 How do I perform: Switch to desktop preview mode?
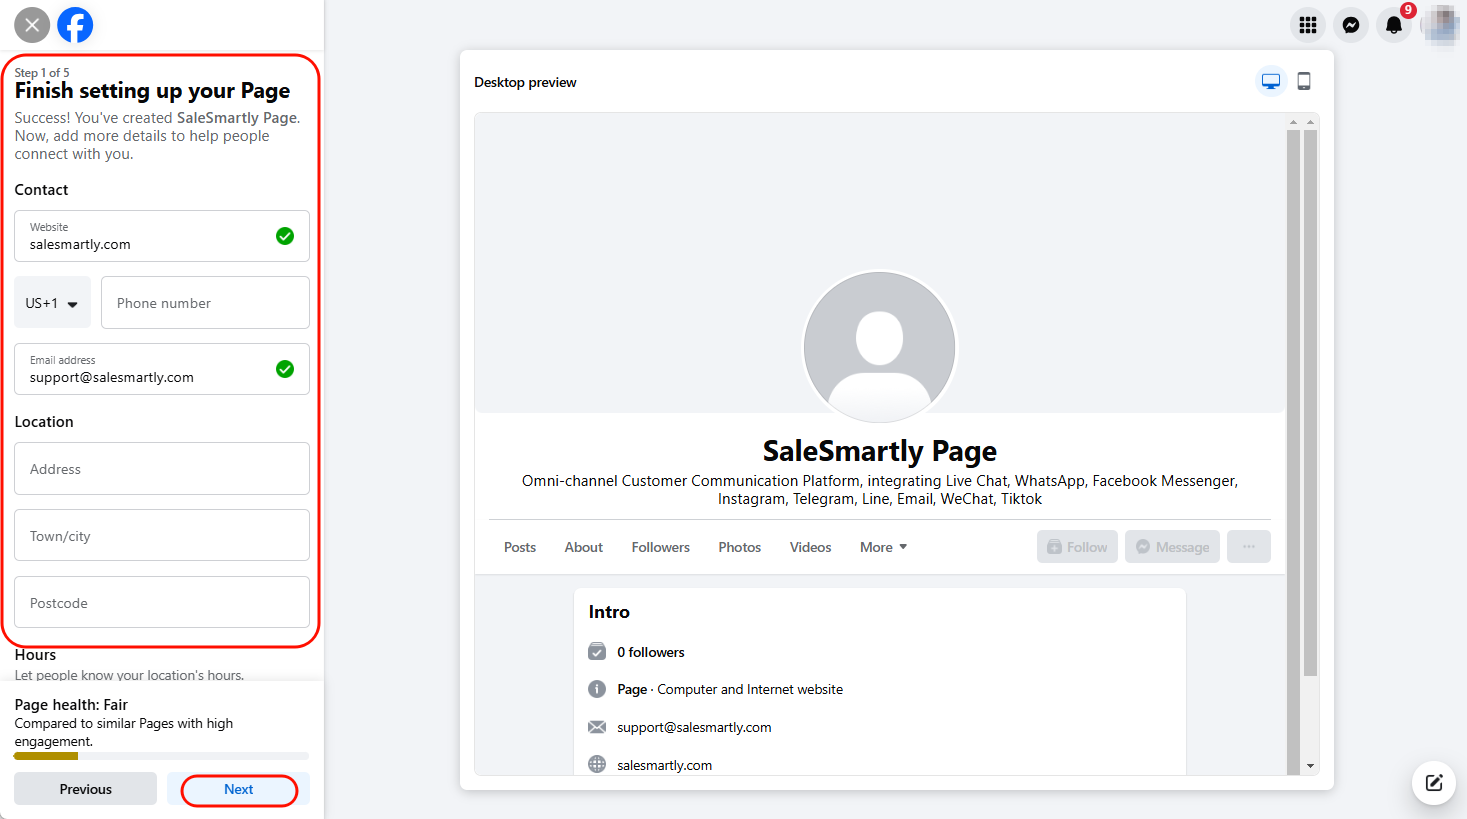[1271, 81]
